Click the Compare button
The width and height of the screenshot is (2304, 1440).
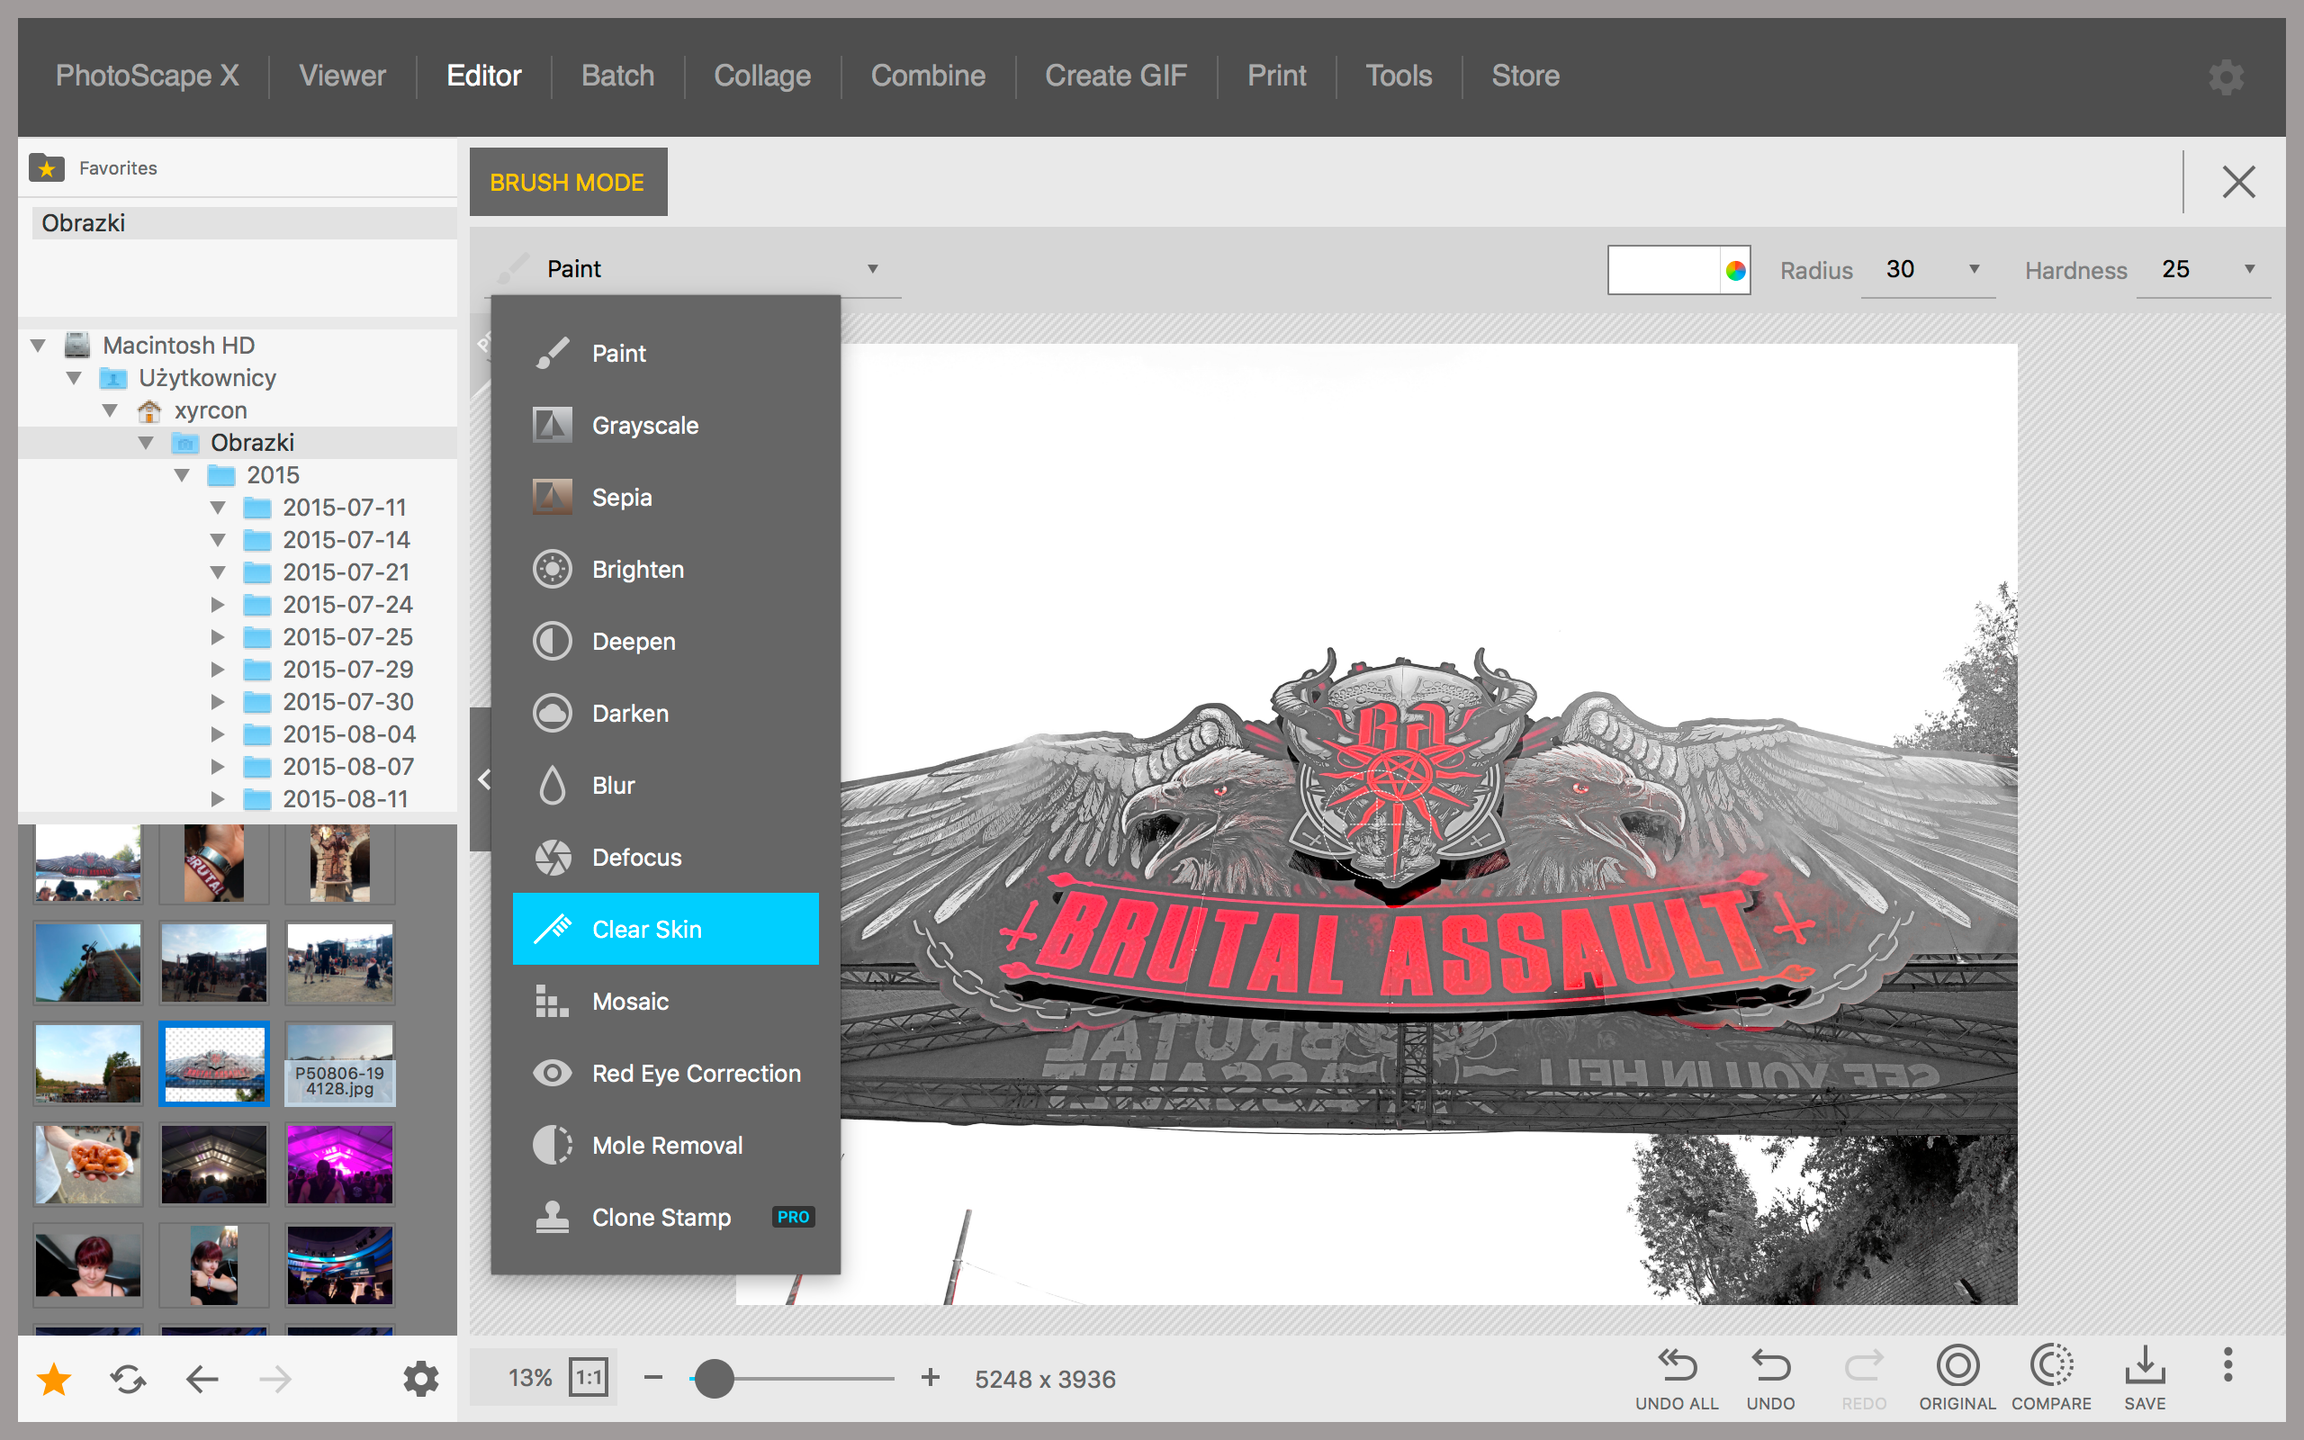[2051, 1379]
